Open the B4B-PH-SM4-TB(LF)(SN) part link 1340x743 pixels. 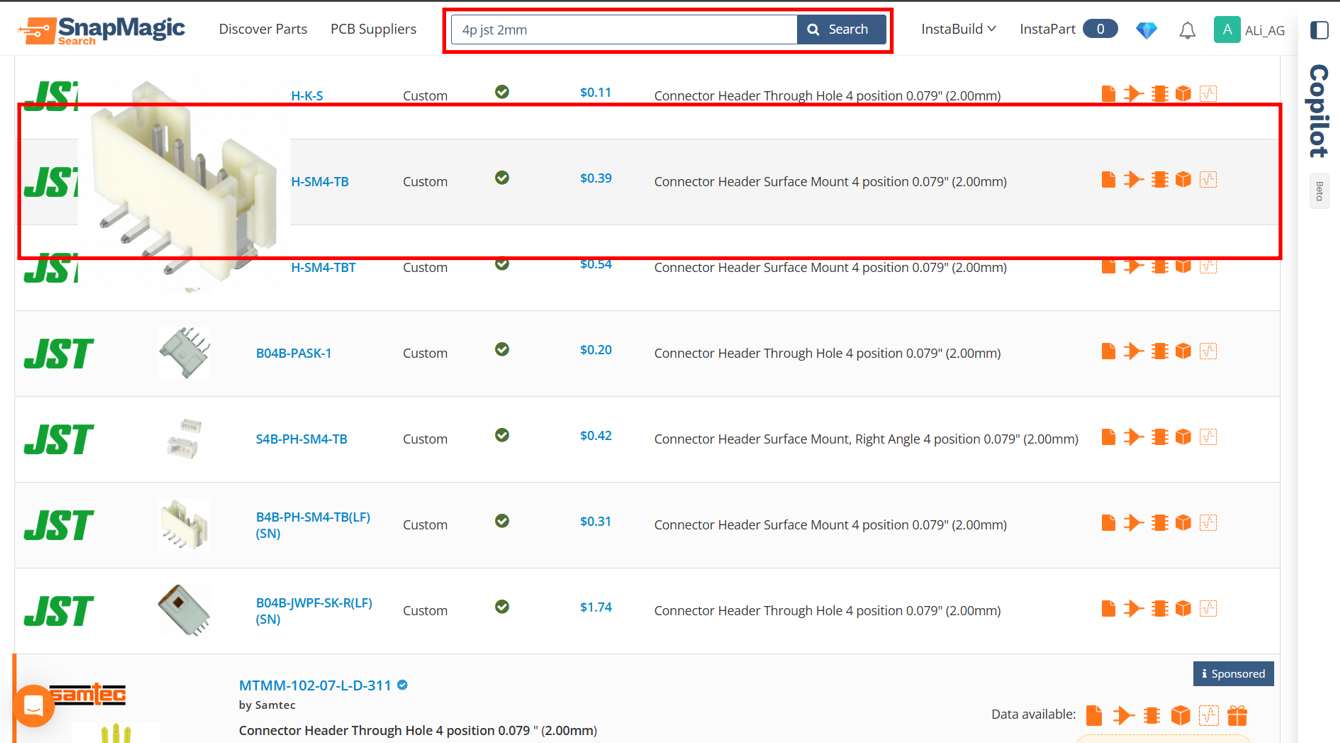313,525
